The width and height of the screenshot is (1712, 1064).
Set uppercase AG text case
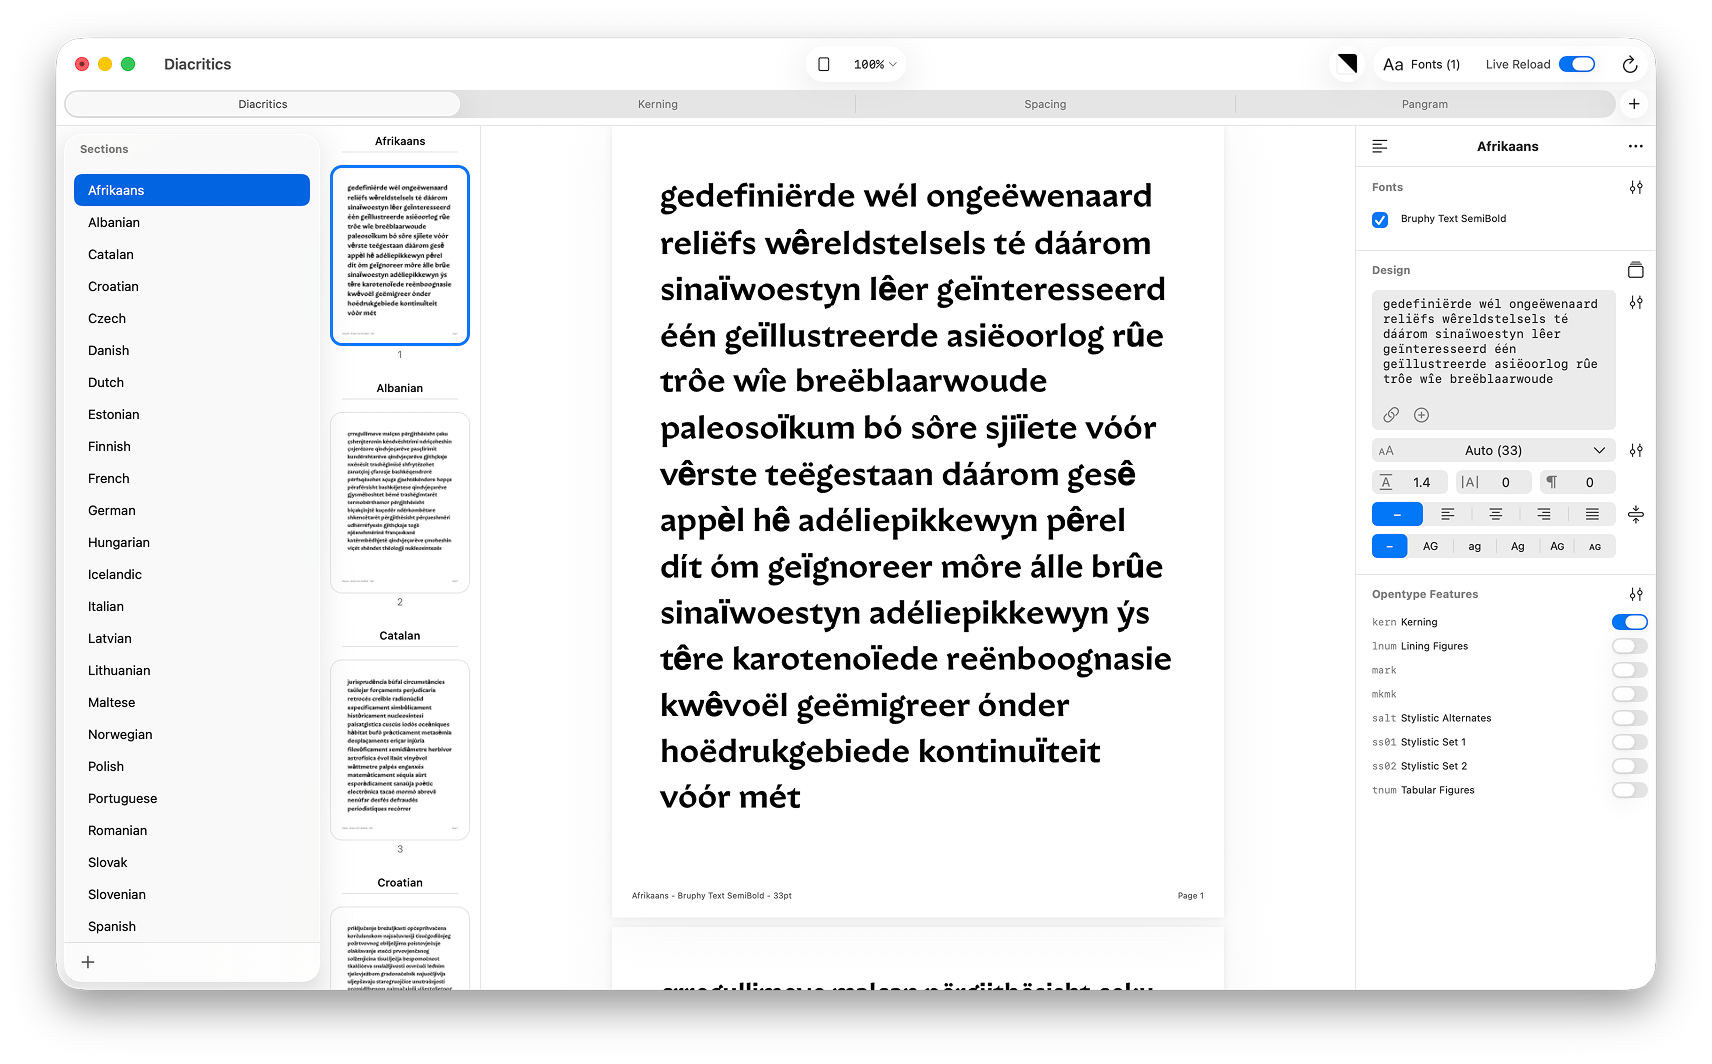[1431, 546]
